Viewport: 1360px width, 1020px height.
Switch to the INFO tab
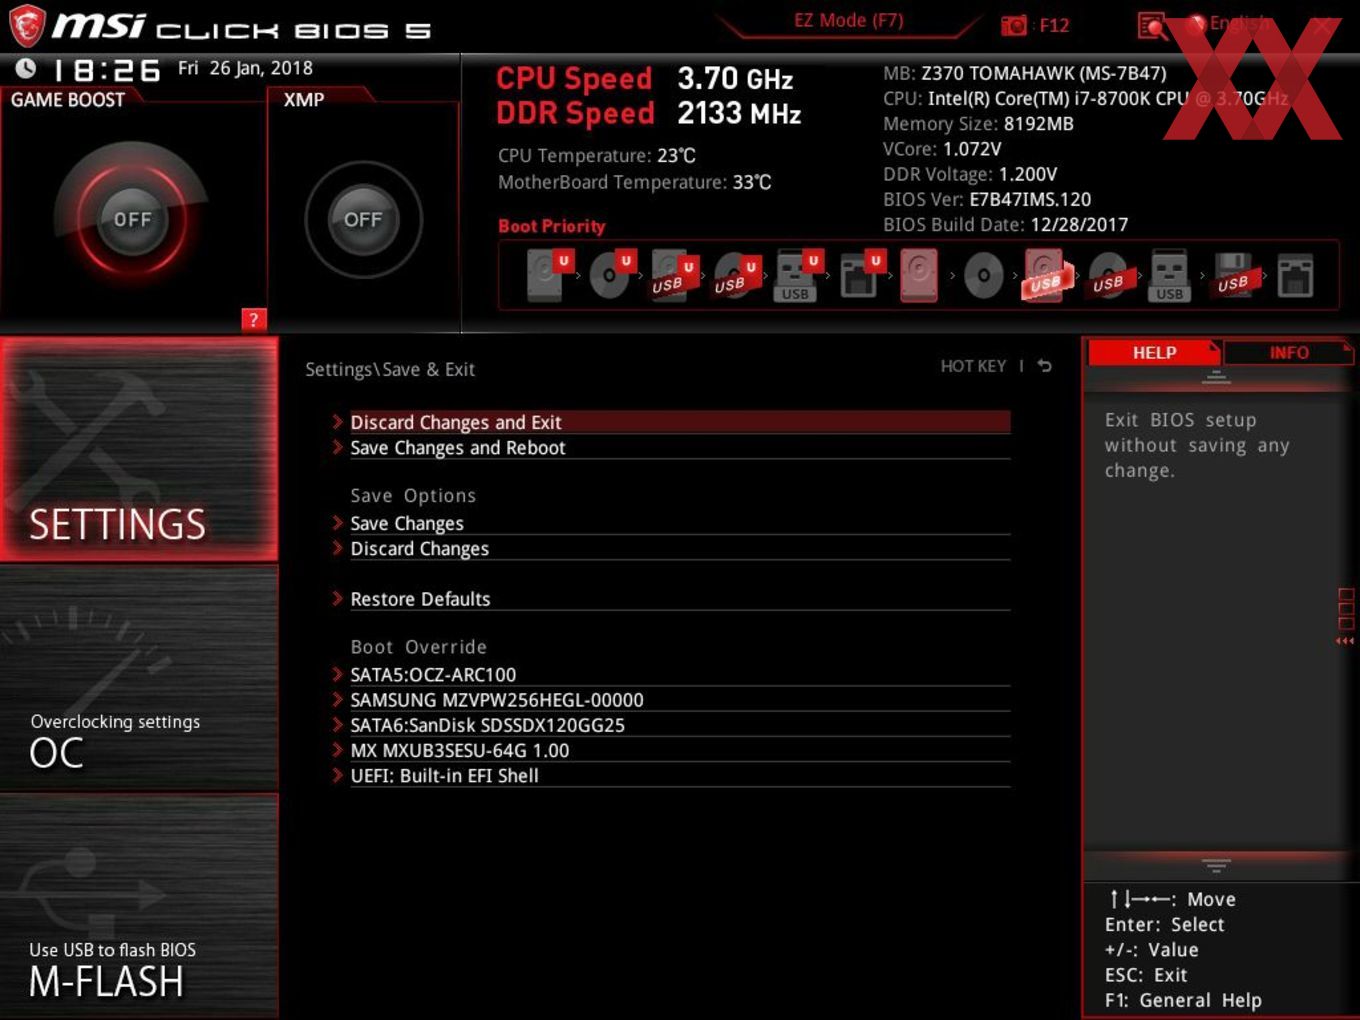click(1289, 352)
